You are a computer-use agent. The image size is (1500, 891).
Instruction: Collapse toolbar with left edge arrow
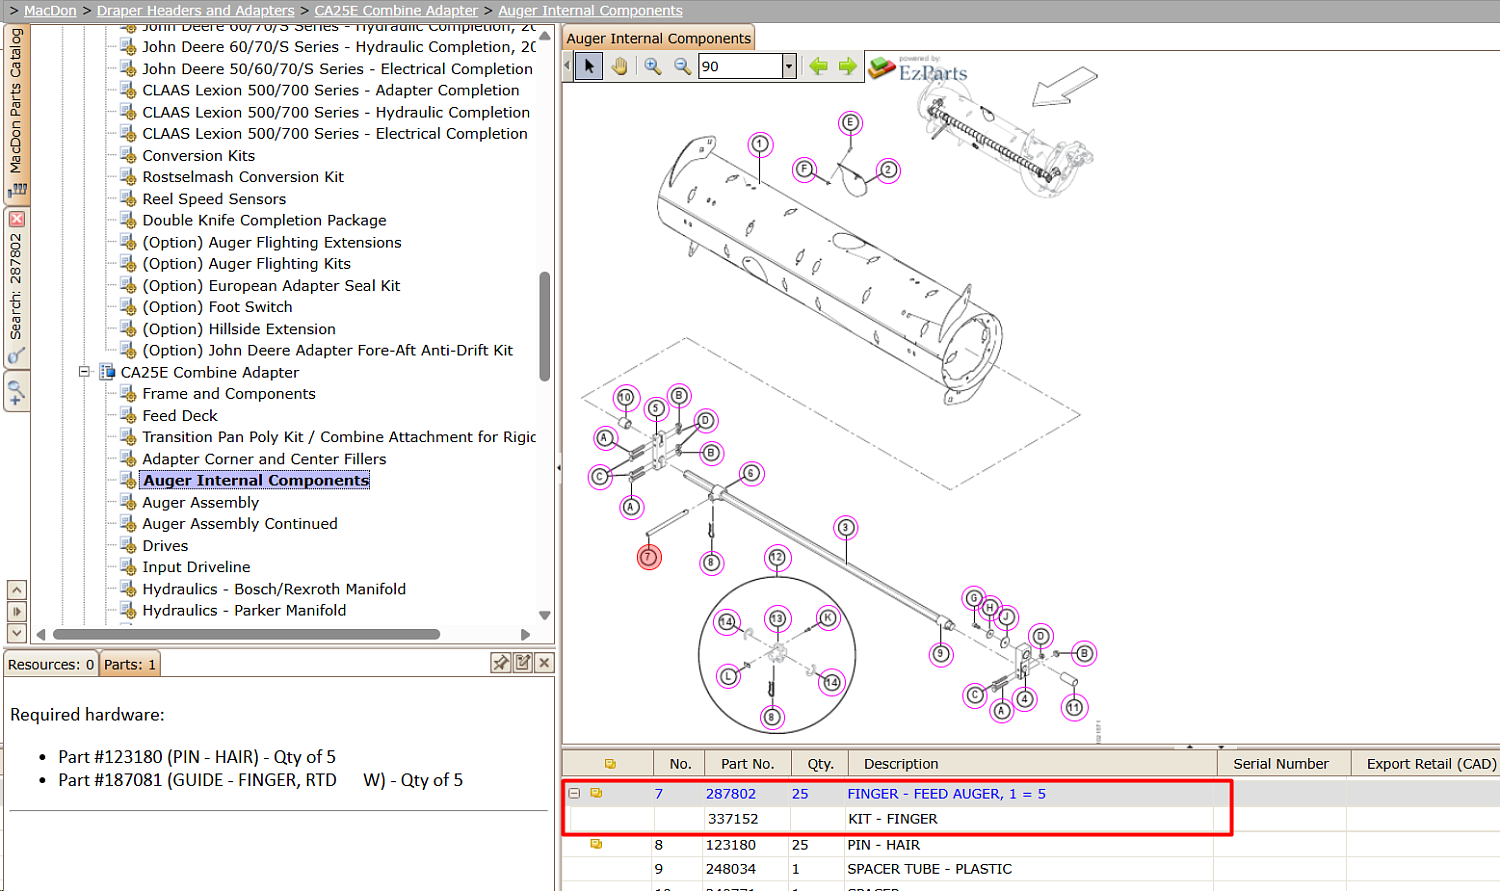tap(567, 66)
